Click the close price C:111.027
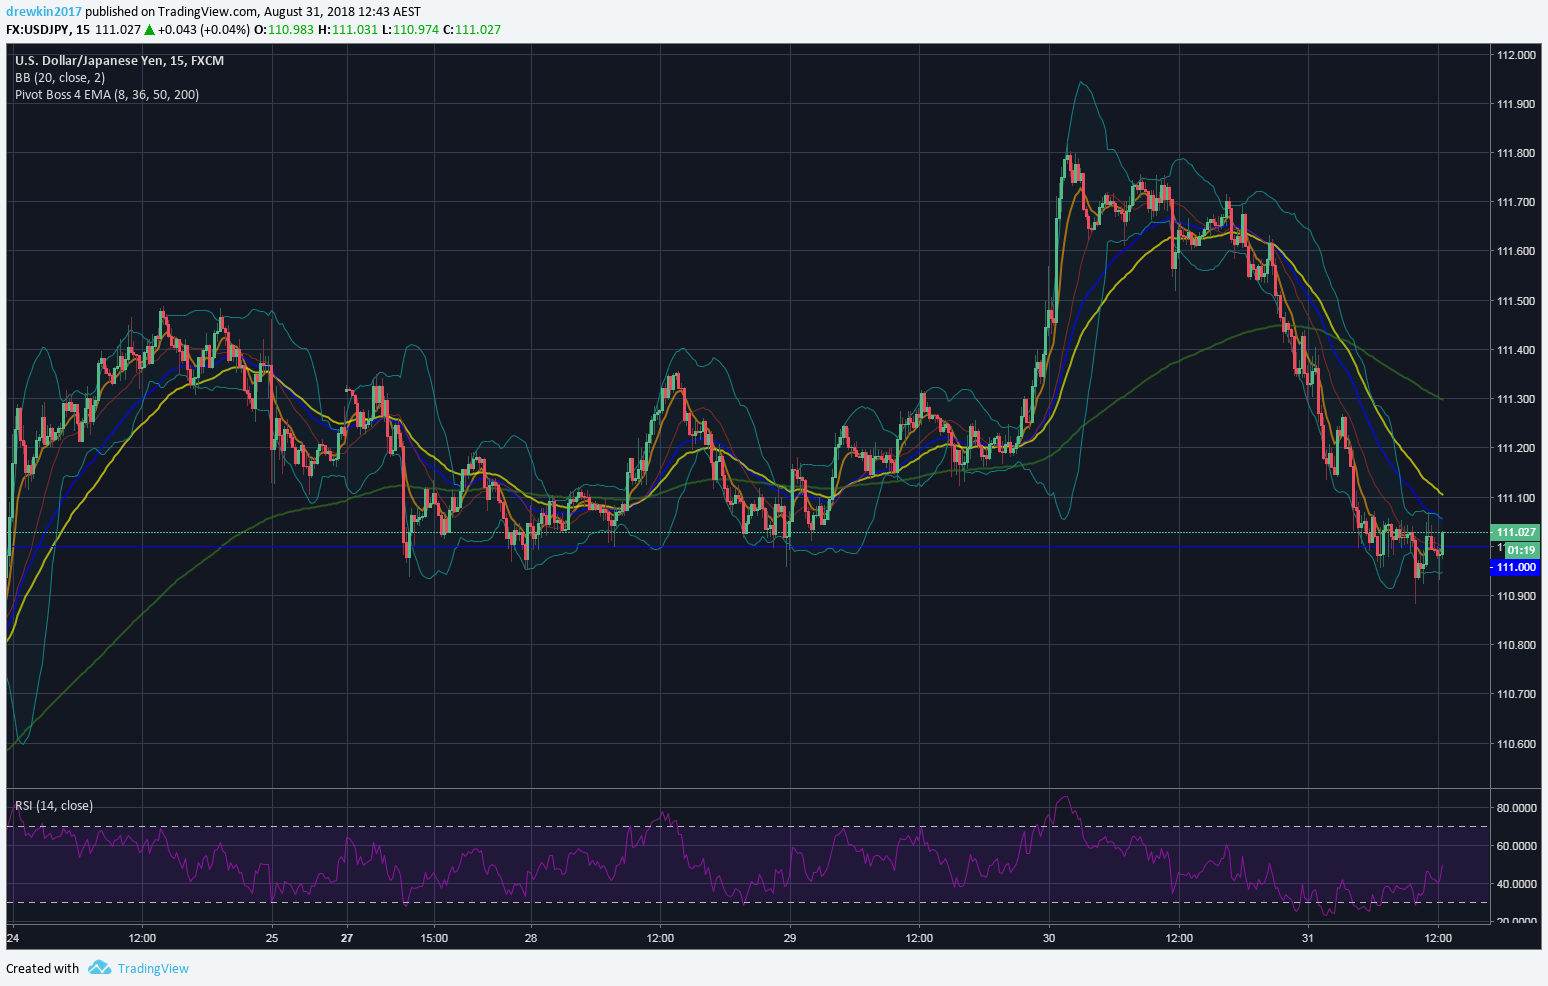 pyautogui.click(x=472, y=29)
